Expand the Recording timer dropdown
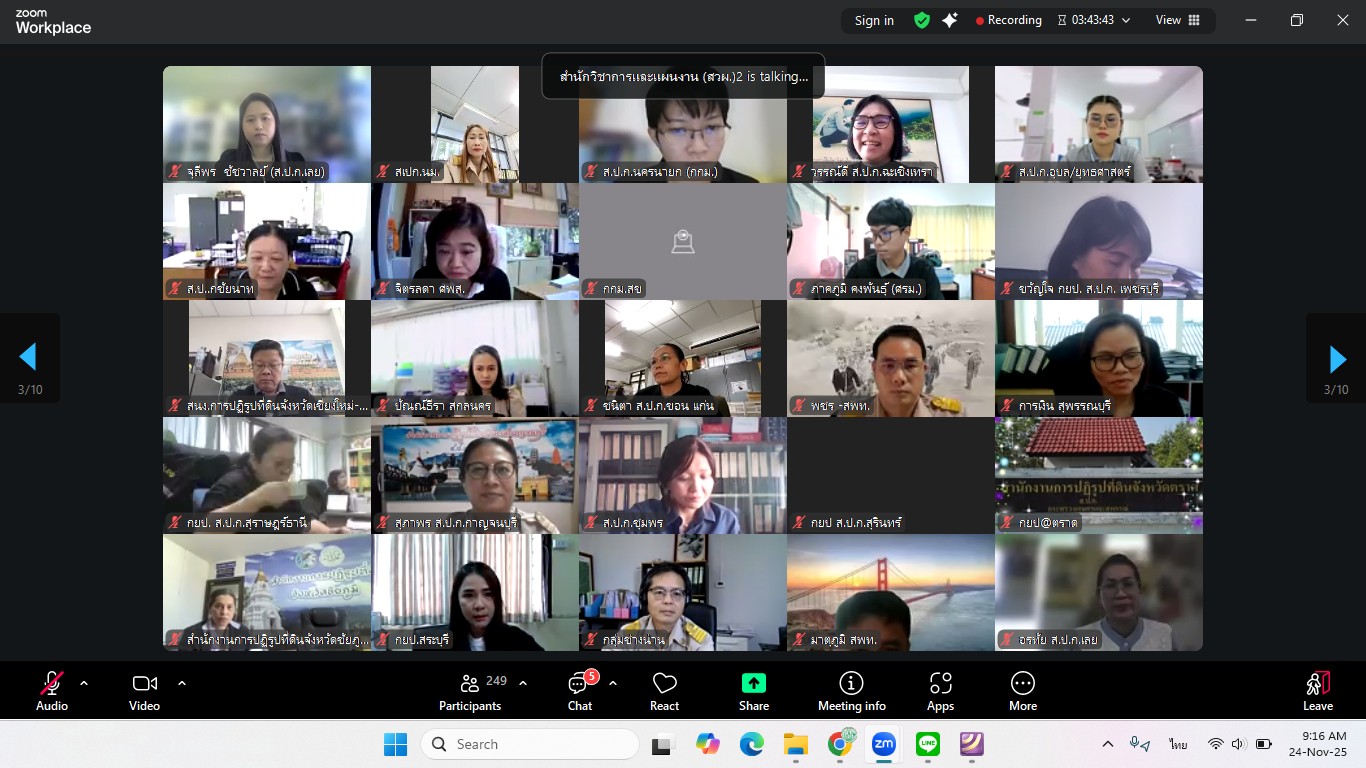 1126,20
